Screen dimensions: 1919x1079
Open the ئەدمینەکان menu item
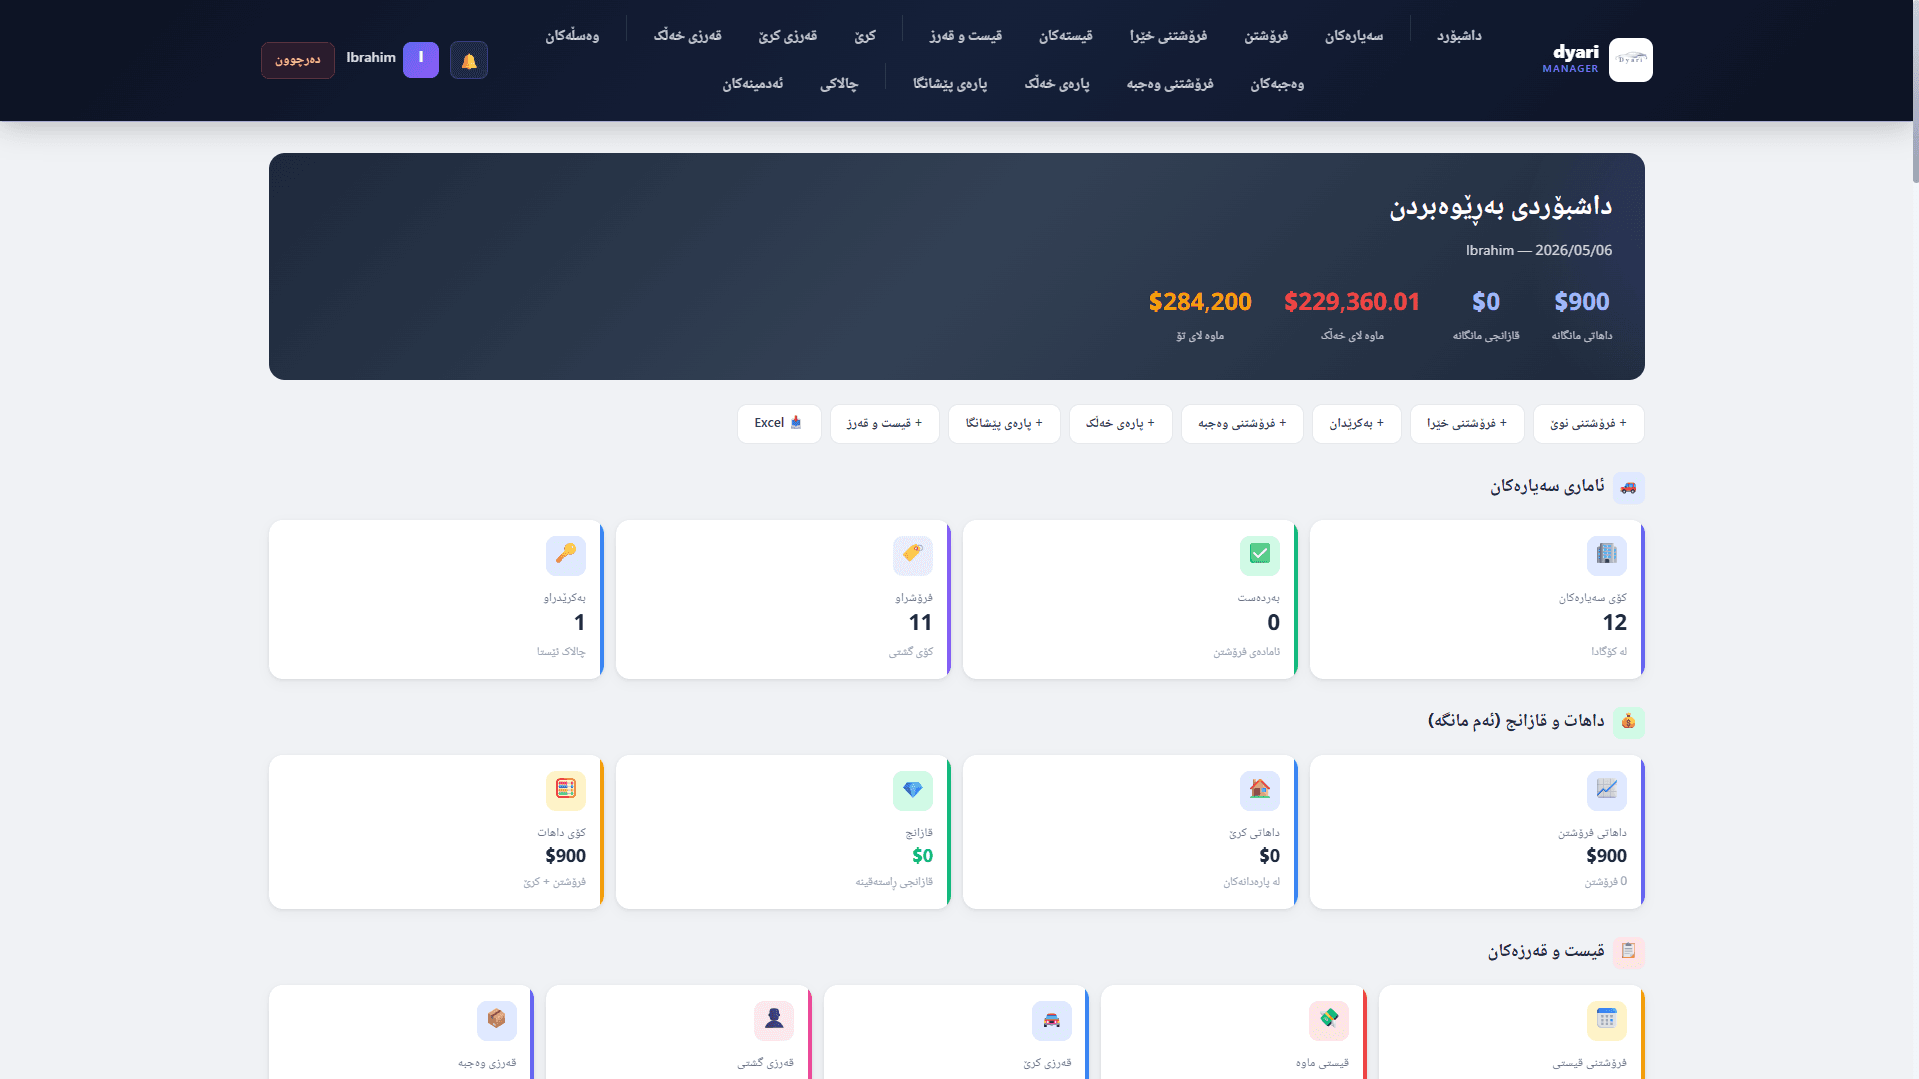tap(753, 84)
